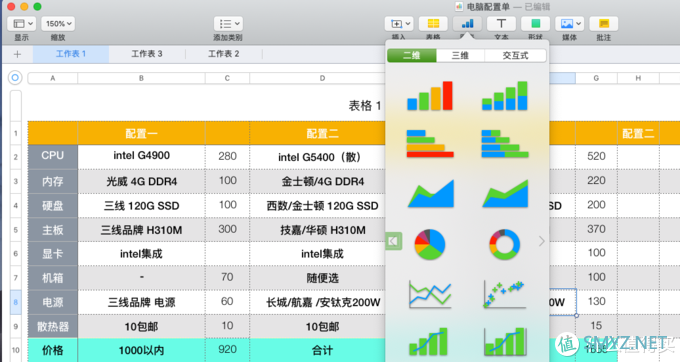
Task: Insert a scatter plot chart
Action: [504, 294]
